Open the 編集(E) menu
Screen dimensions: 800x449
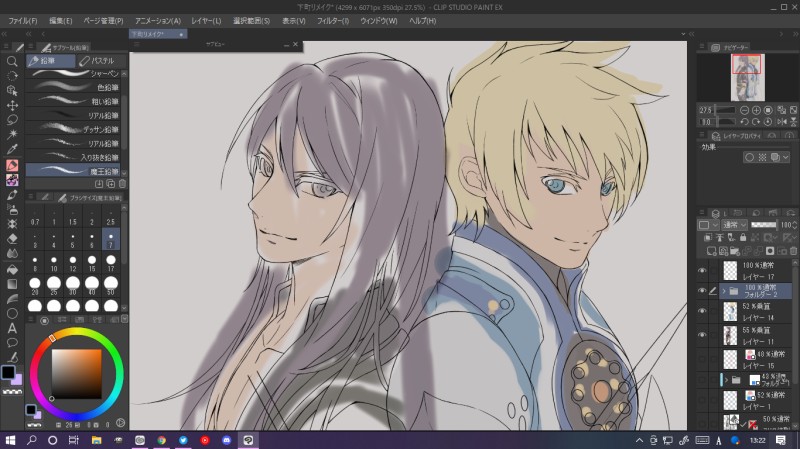tap(60, 21)
